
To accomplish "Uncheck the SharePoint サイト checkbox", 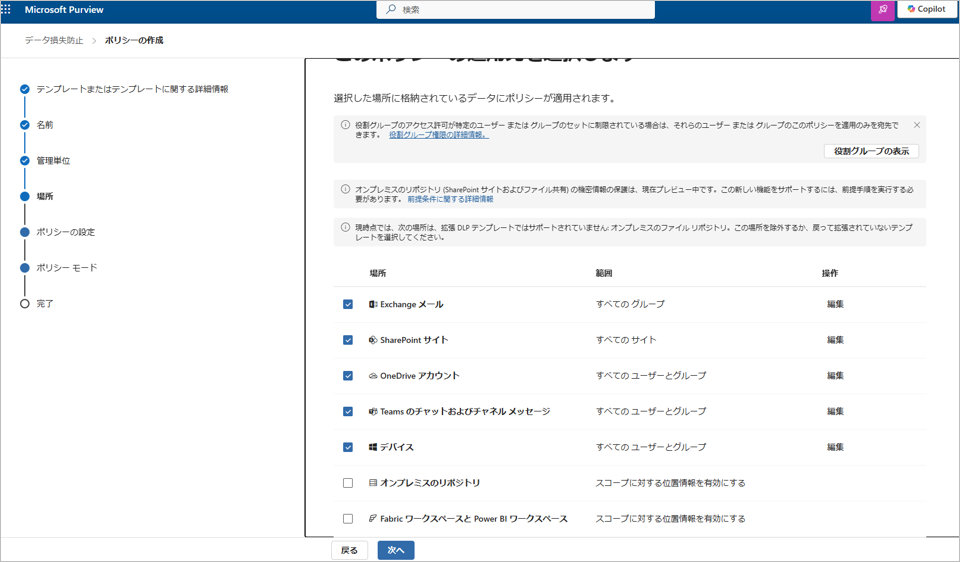I will (x=348, y=340).
